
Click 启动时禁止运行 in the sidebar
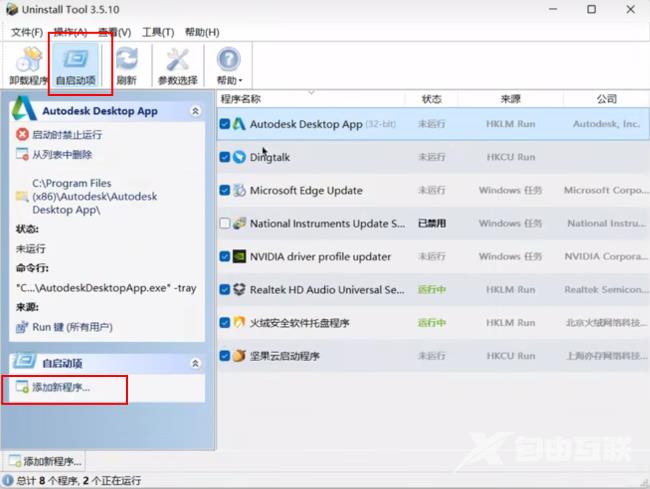66,134
